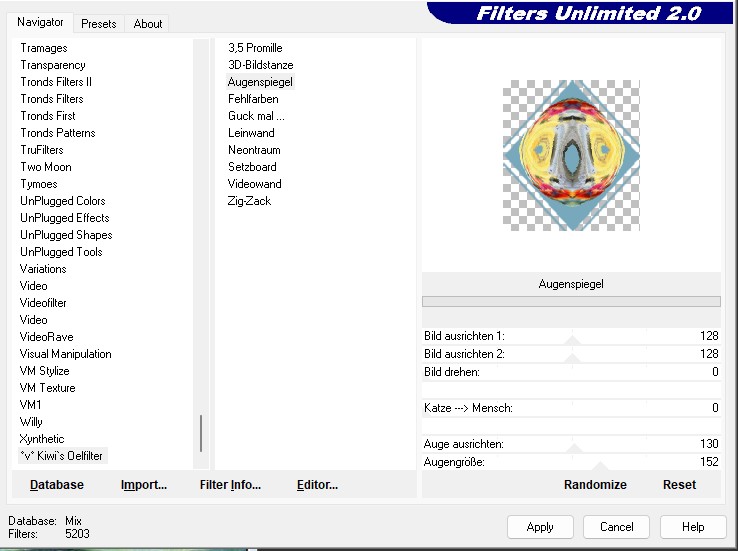Screen dimensions: 738x551
Task: Select the Tymoes category
Action: click(x=39, y=184)
